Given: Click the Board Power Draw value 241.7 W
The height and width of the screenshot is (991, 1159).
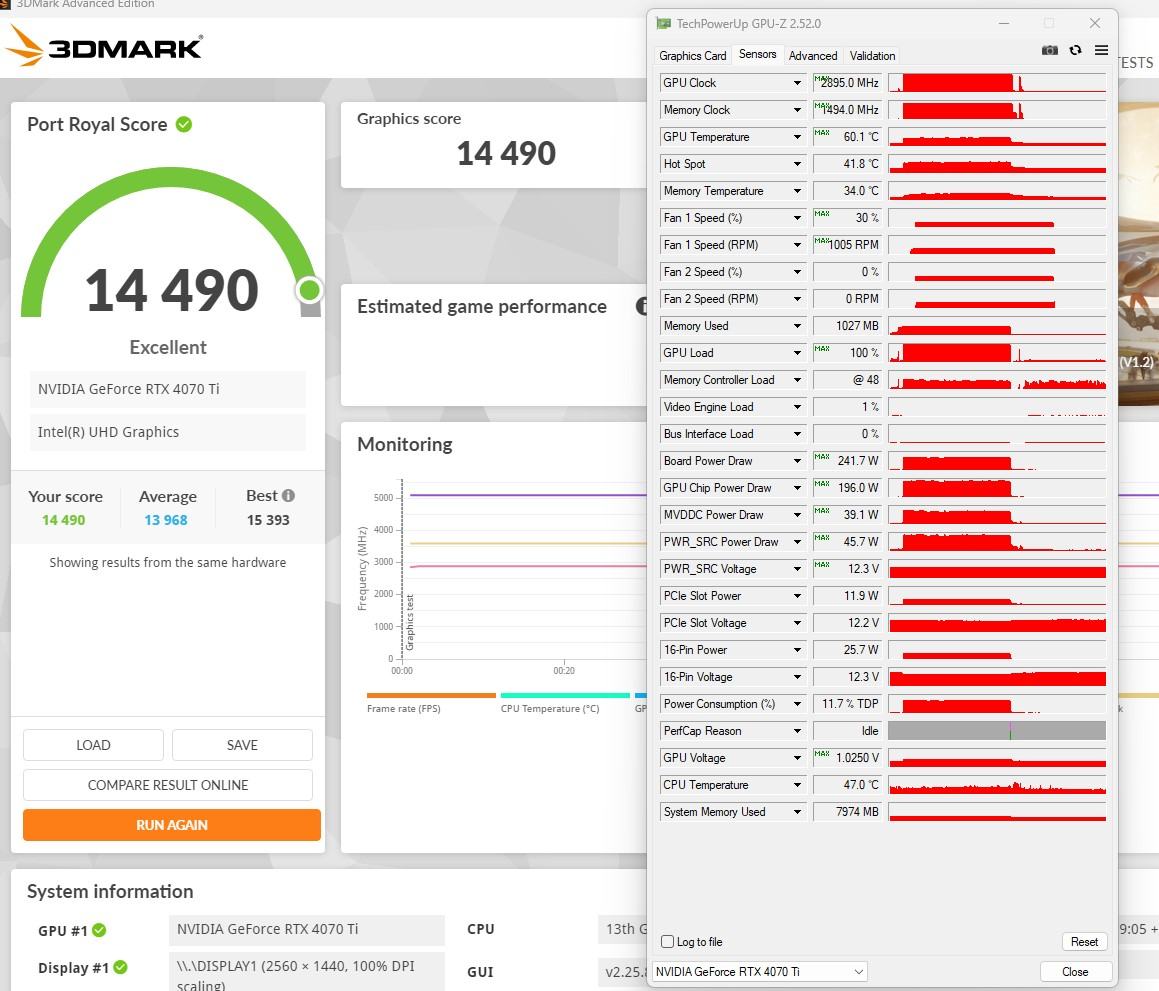Looking at the screenshot, I should coord(847,461).
